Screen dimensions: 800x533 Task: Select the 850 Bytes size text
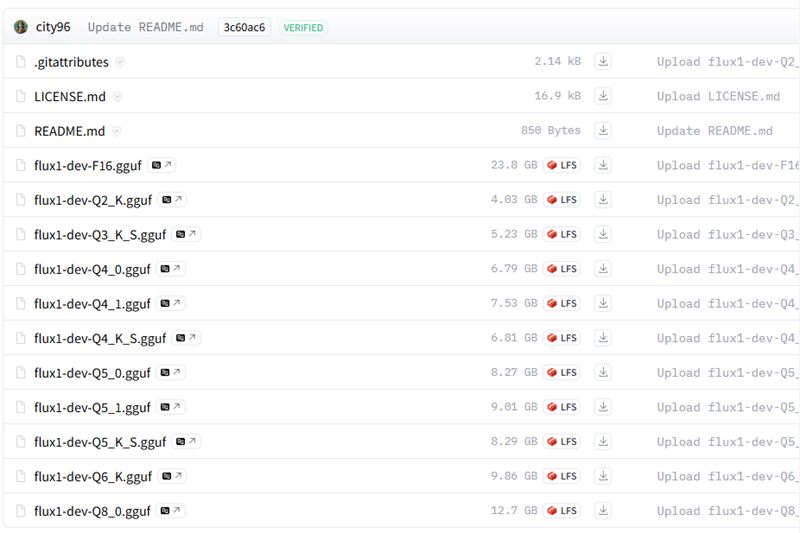click(551, 131)
